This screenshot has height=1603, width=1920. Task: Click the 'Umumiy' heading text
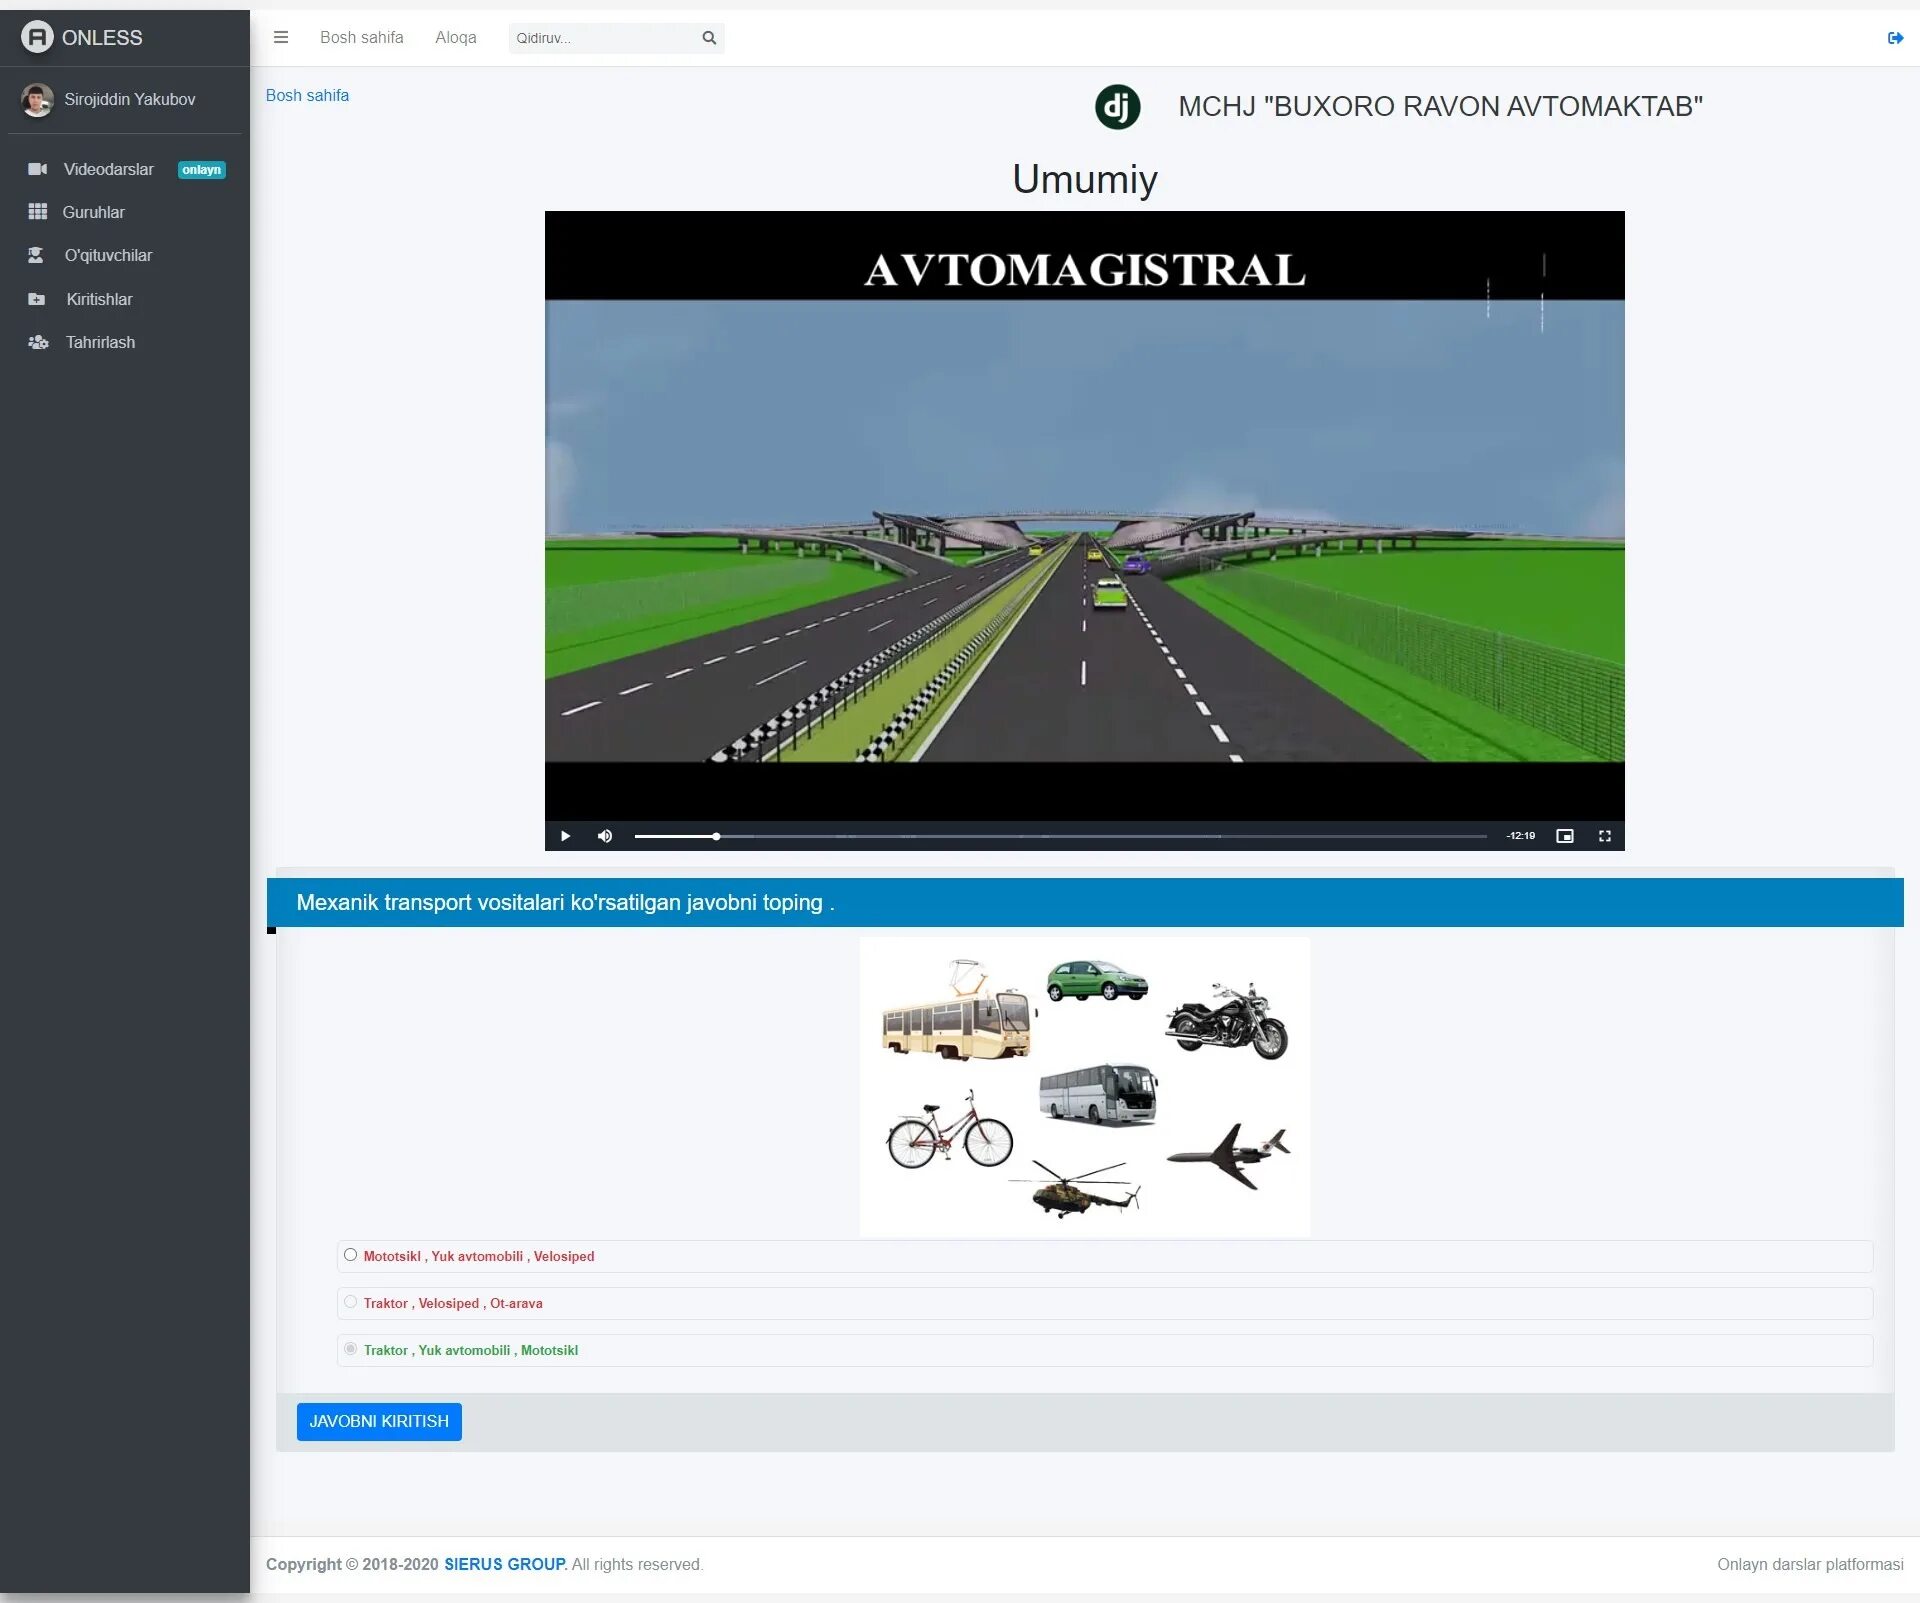1085,180
